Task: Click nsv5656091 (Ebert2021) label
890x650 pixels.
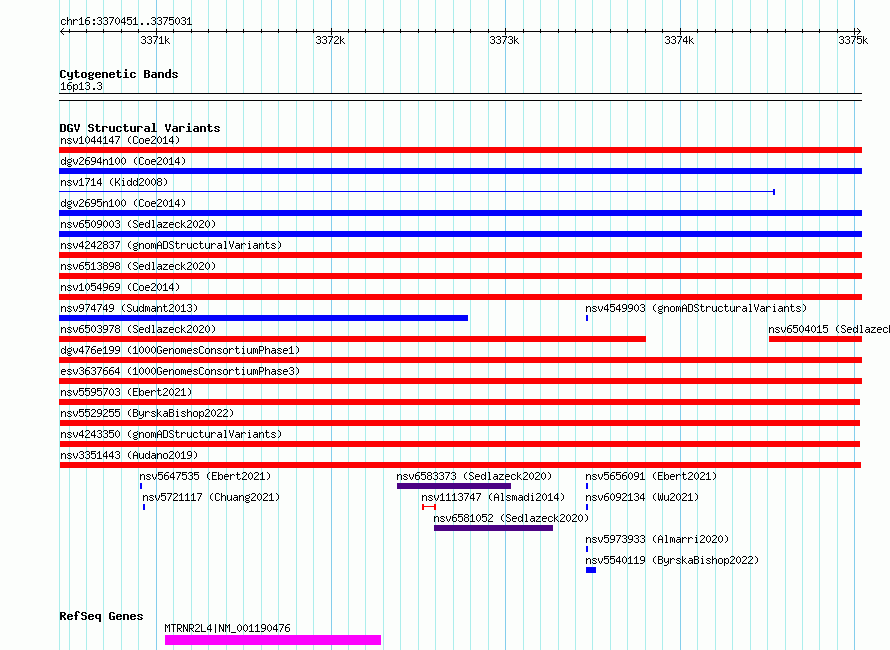Action: pos(651,476)
